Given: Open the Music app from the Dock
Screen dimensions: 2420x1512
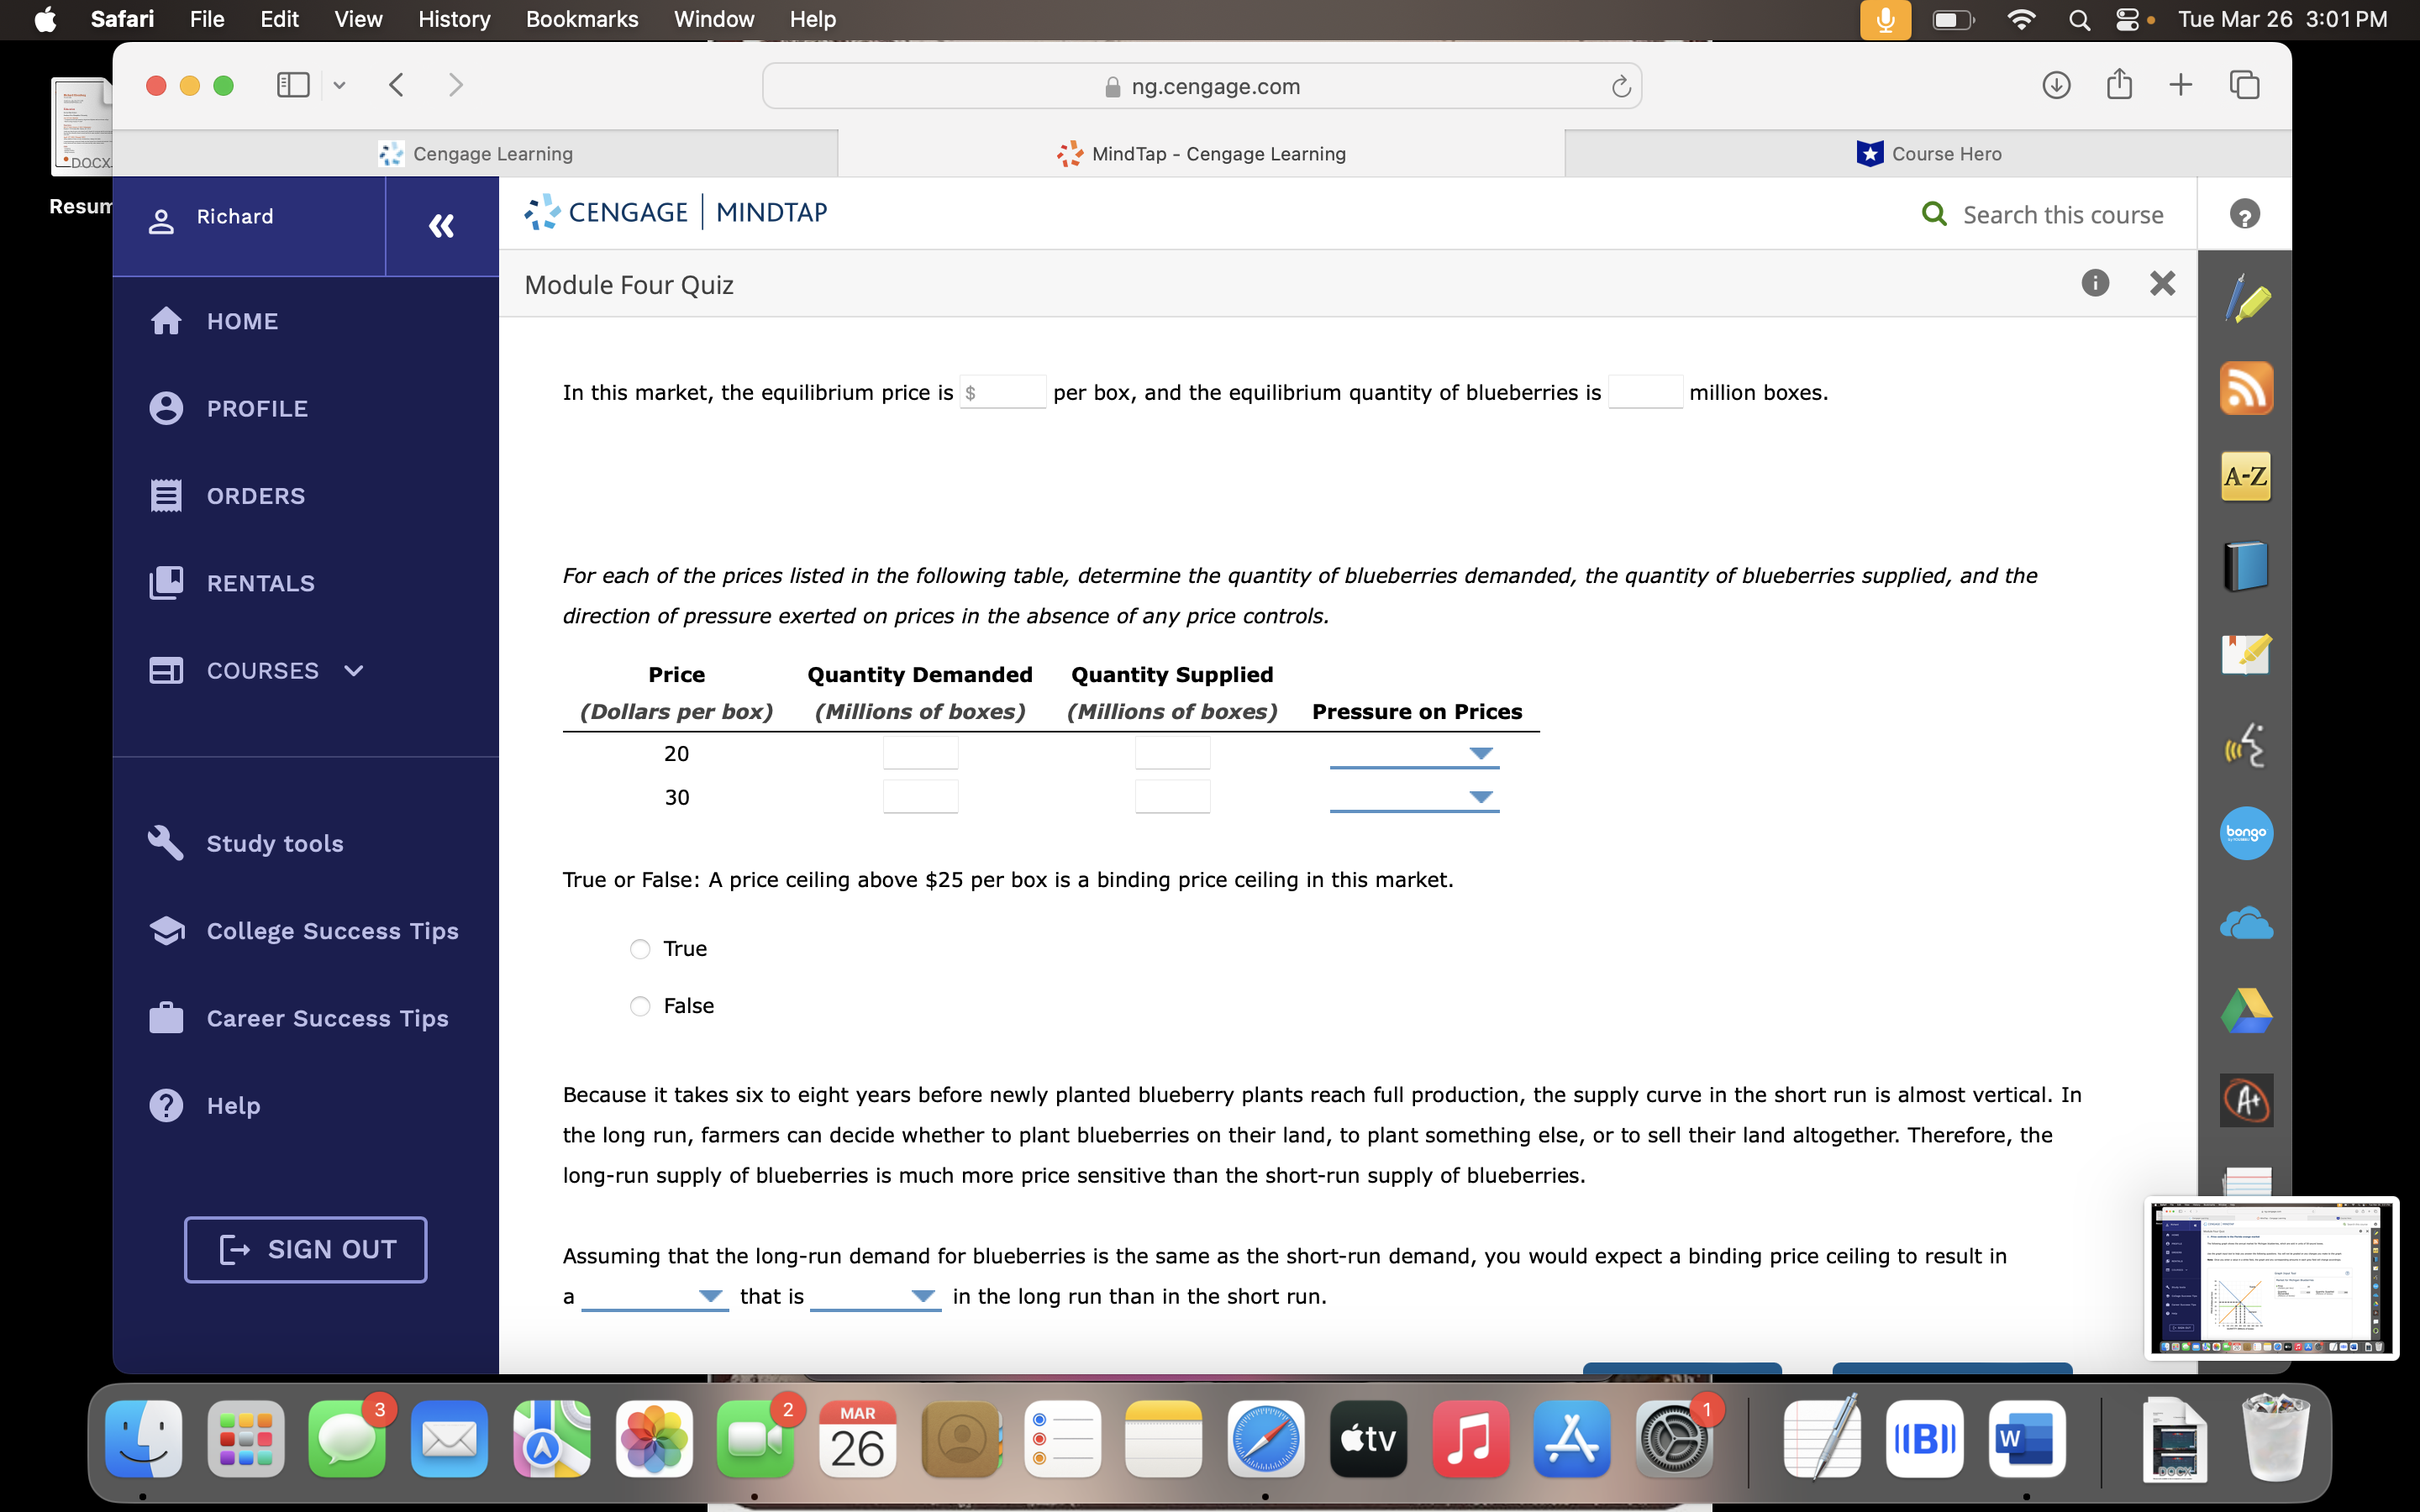Looking at the screenshot, I should (1469, 1439).
